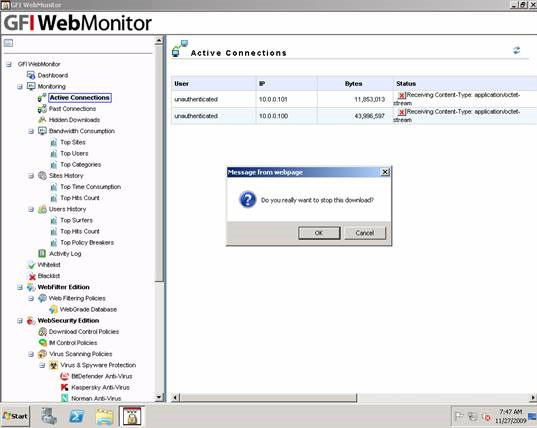Close the Message from webpage dialog
This screenshot has height=428, width=537.
[385, 172]
